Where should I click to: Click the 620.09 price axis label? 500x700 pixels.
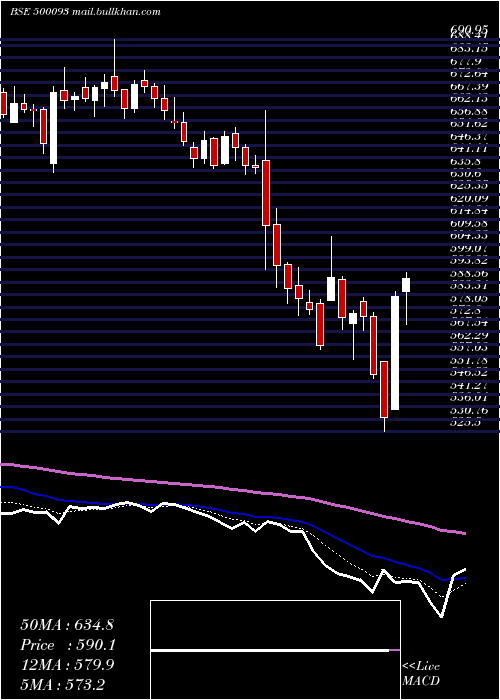tap(468, 198)
